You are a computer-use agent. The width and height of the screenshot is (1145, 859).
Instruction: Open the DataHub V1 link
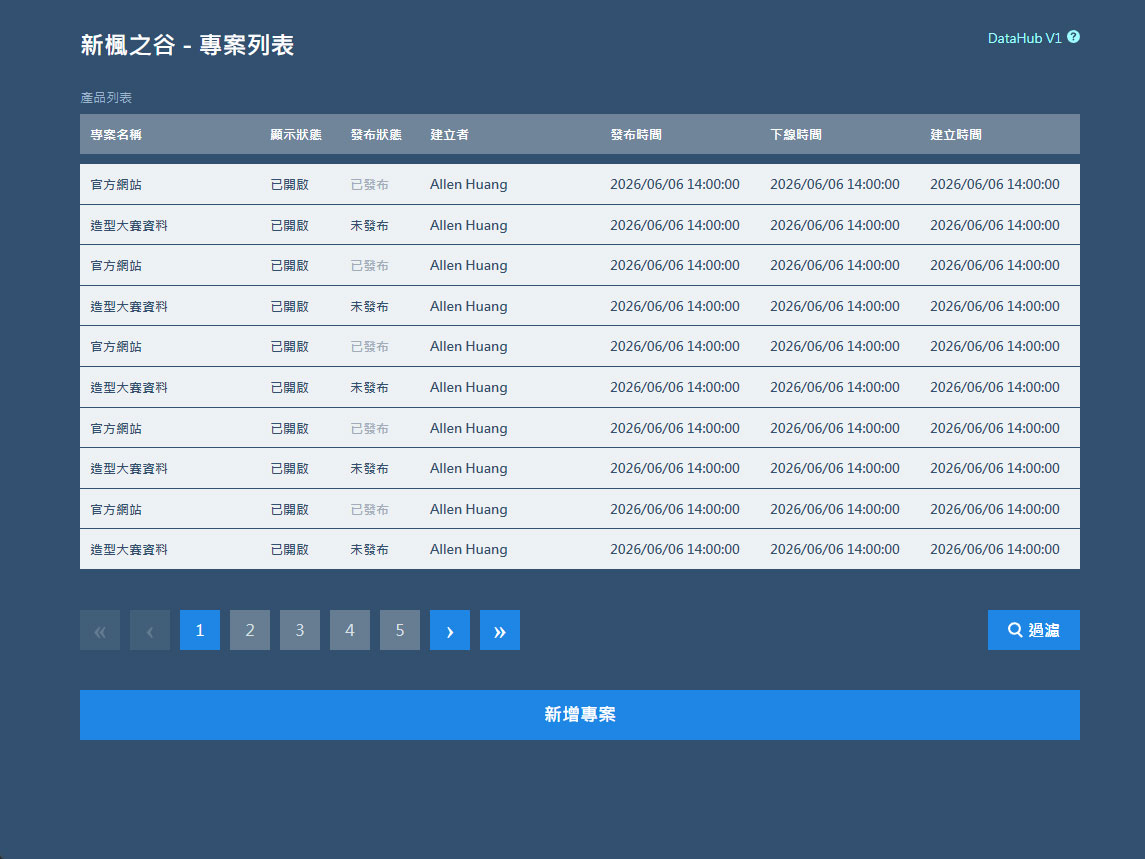1024,38
